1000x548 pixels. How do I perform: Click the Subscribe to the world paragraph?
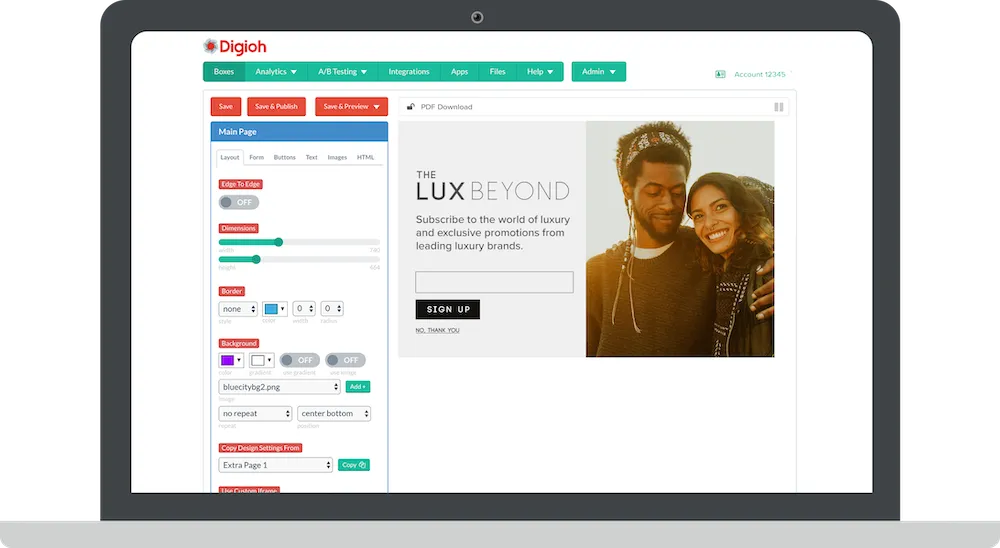[x=493, y=233]
